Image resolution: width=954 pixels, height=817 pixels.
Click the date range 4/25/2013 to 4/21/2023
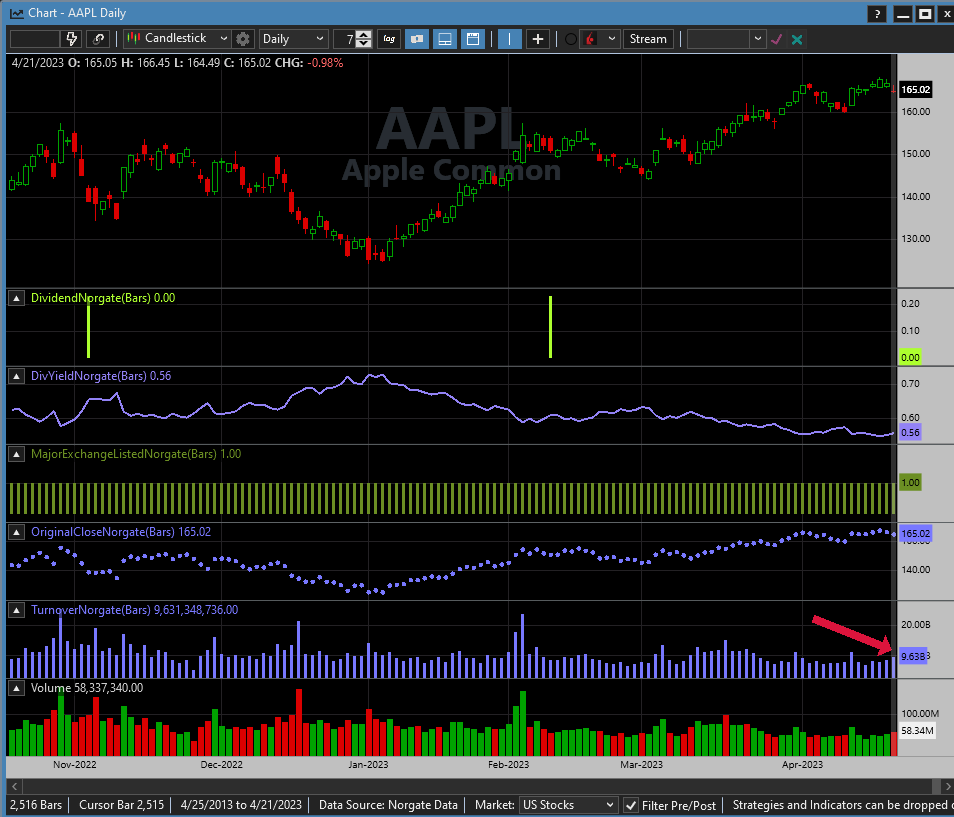tap(241, 804)
